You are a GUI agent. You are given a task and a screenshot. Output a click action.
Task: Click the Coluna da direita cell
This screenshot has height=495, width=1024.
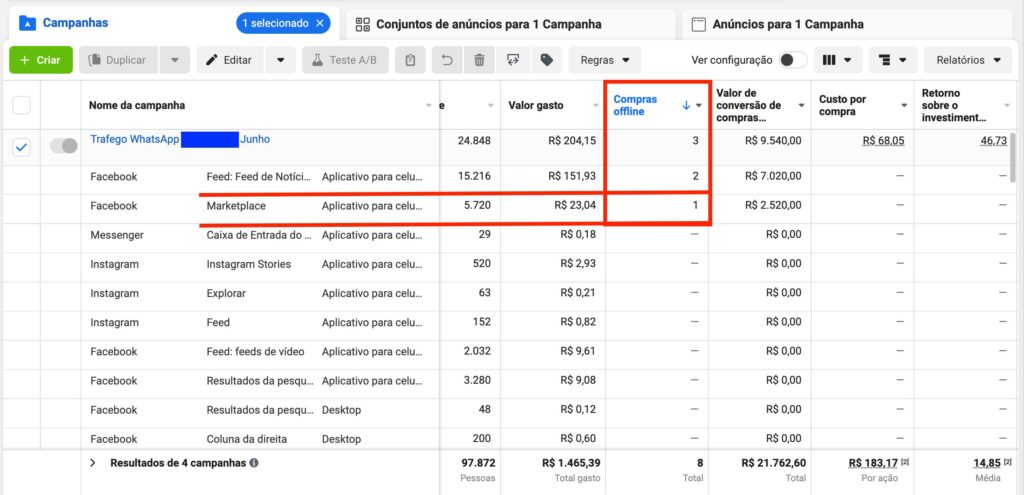(246, 439)
